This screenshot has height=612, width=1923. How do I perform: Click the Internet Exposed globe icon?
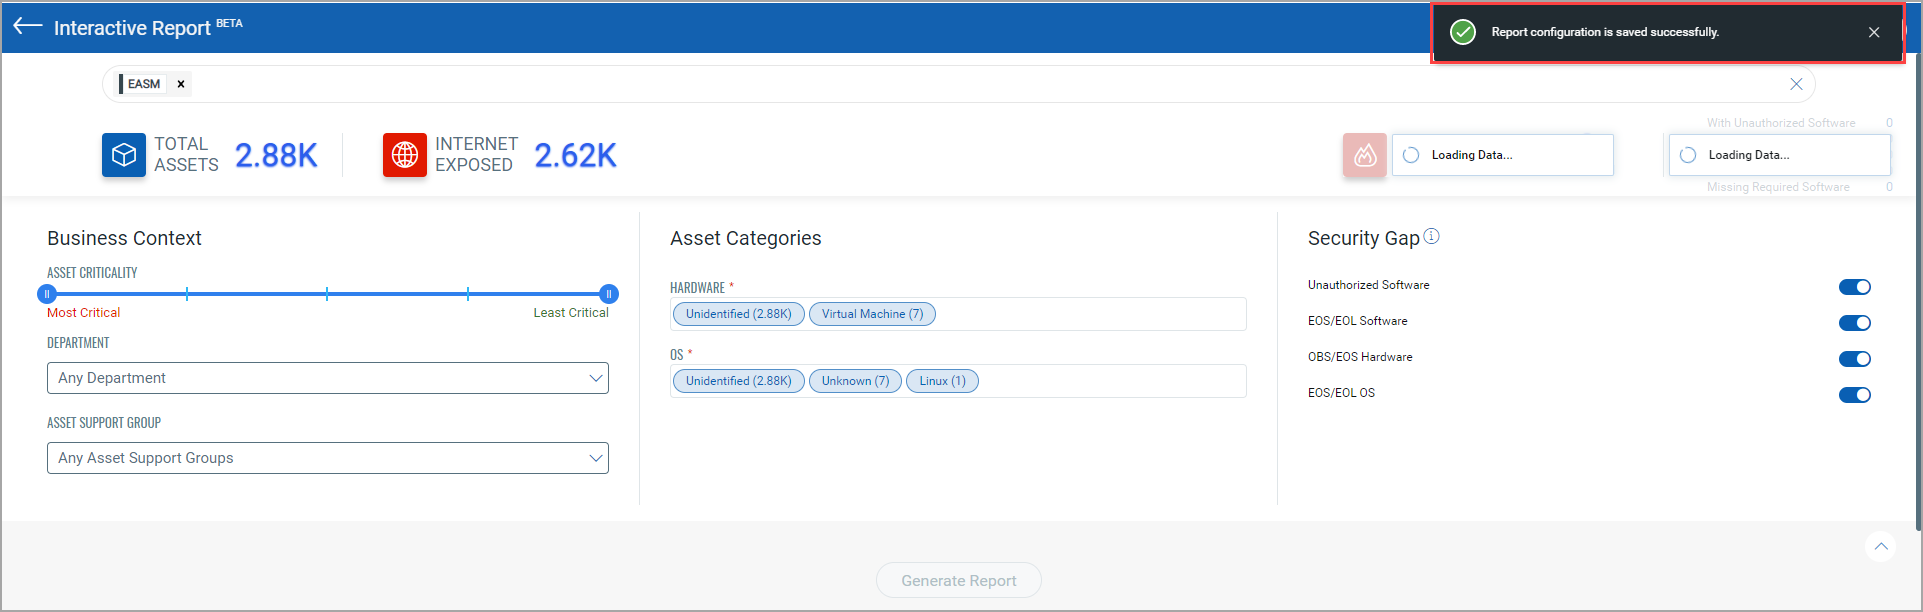click(405, 155)
